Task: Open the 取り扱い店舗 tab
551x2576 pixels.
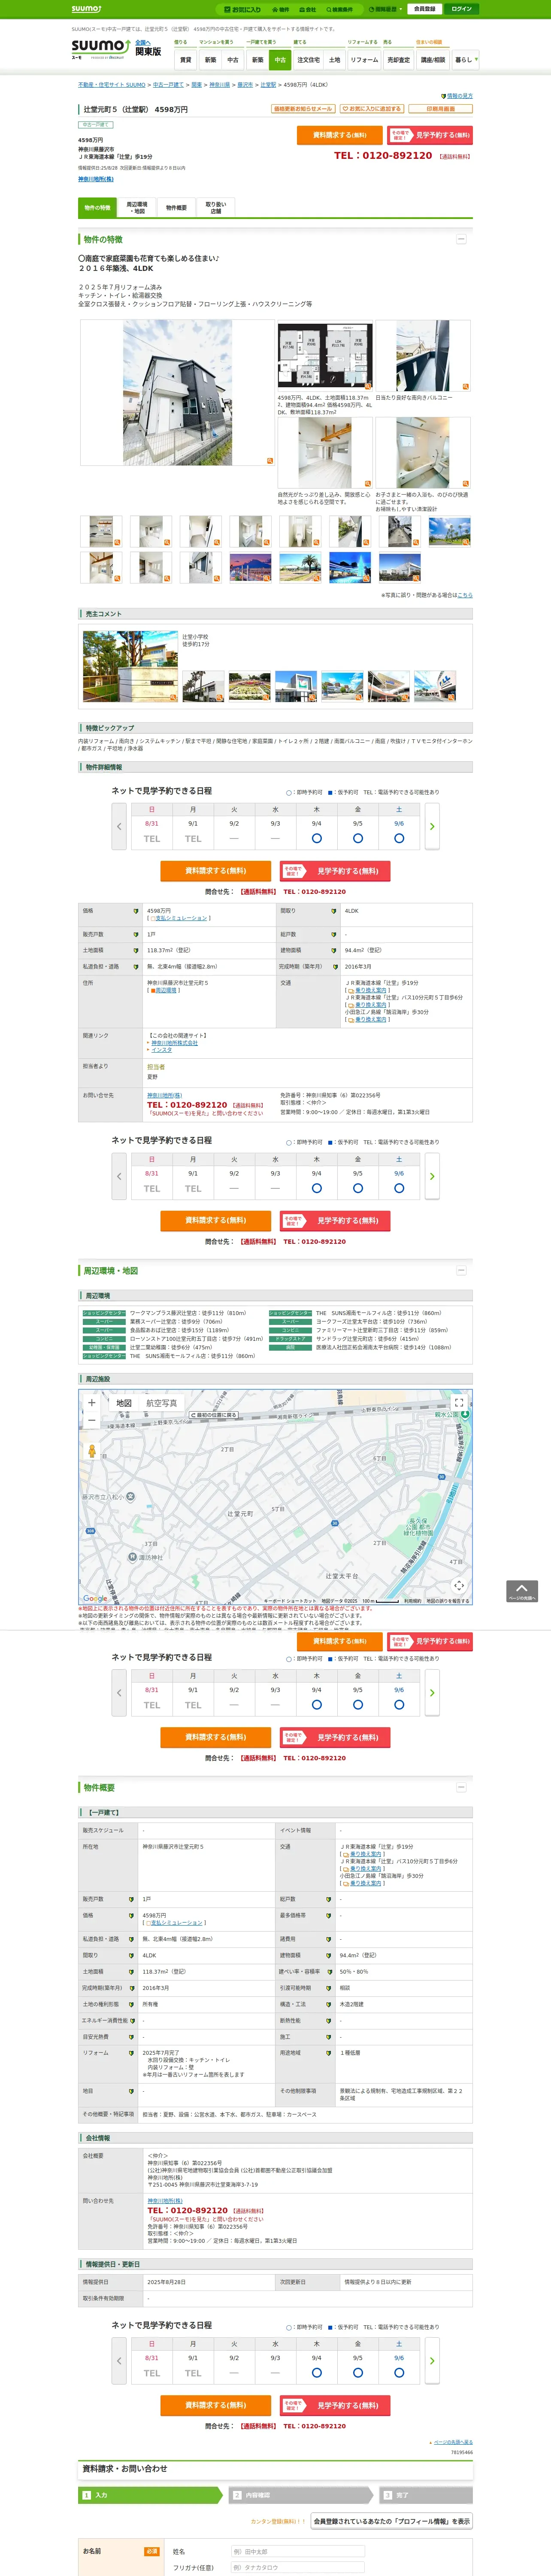Action: pyautogui.click(x=216, y=208)
